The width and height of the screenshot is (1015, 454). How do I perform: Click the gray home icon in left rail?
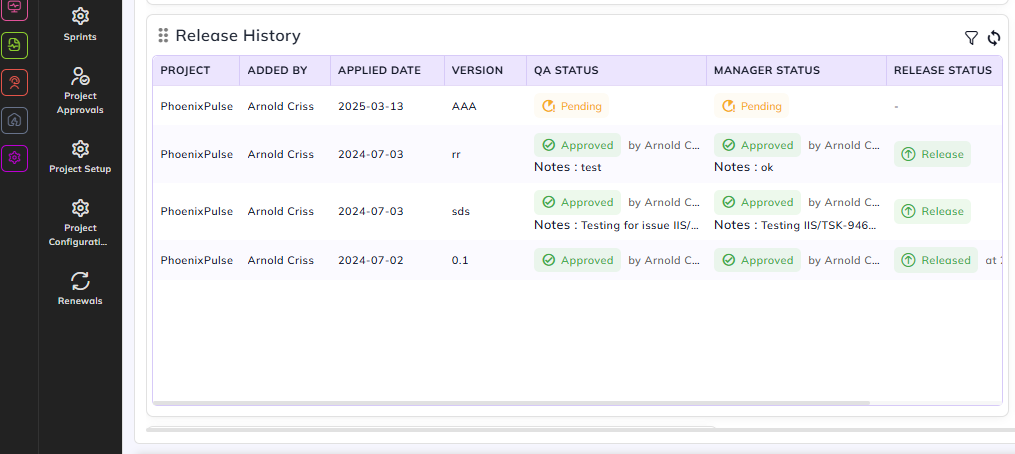(15, 120)
